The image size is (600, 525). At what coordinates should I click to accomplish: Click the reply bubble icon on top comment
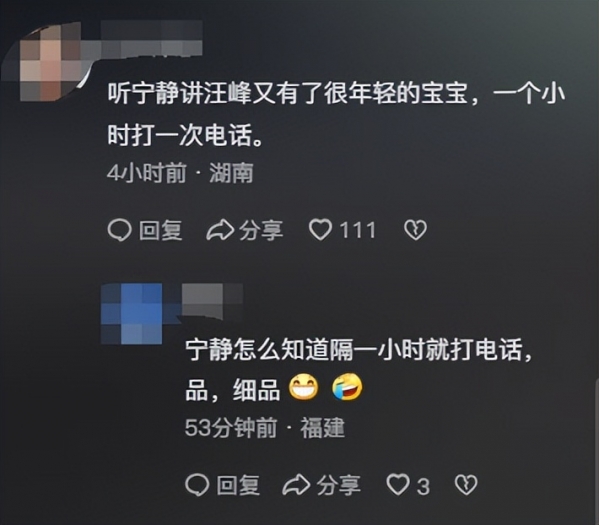120,230
